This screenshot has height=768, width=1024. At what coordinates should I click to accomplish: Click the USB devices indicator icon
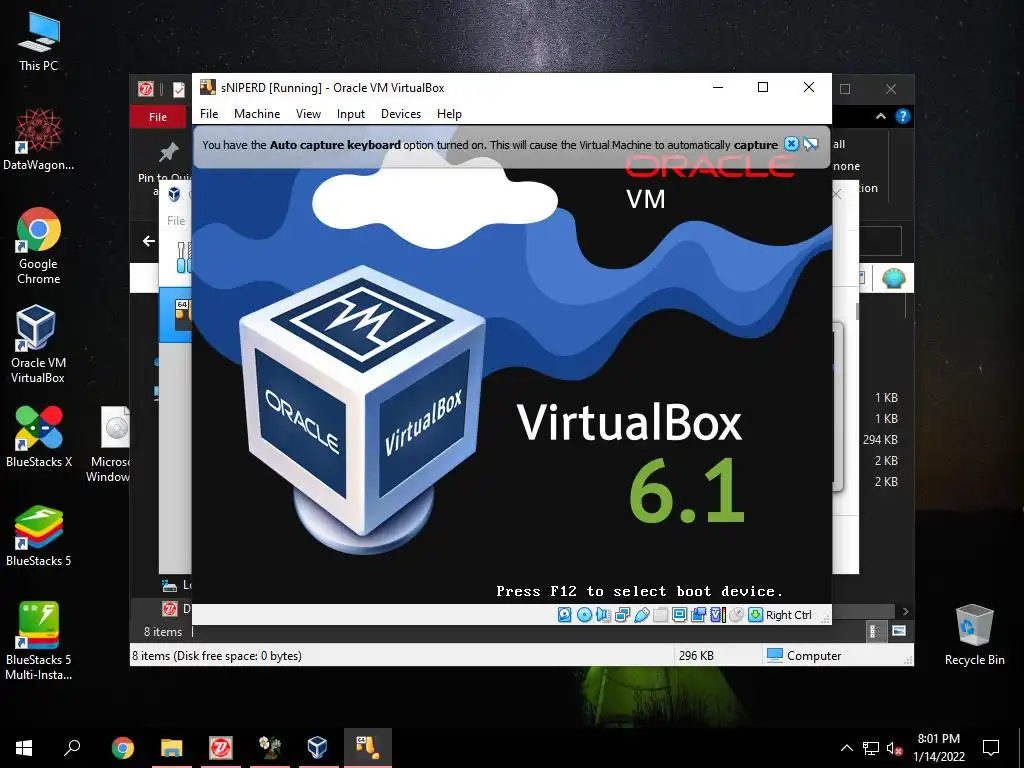[641, 615]
